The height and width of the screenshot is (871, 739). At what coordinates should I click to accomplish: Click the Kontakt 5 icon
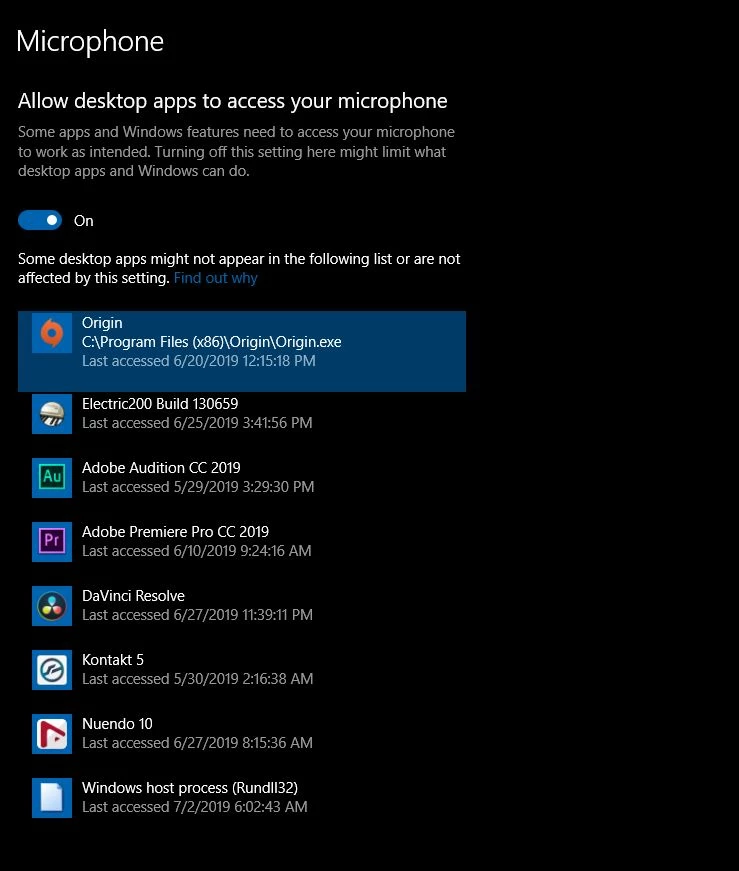[x=52, y=670]
